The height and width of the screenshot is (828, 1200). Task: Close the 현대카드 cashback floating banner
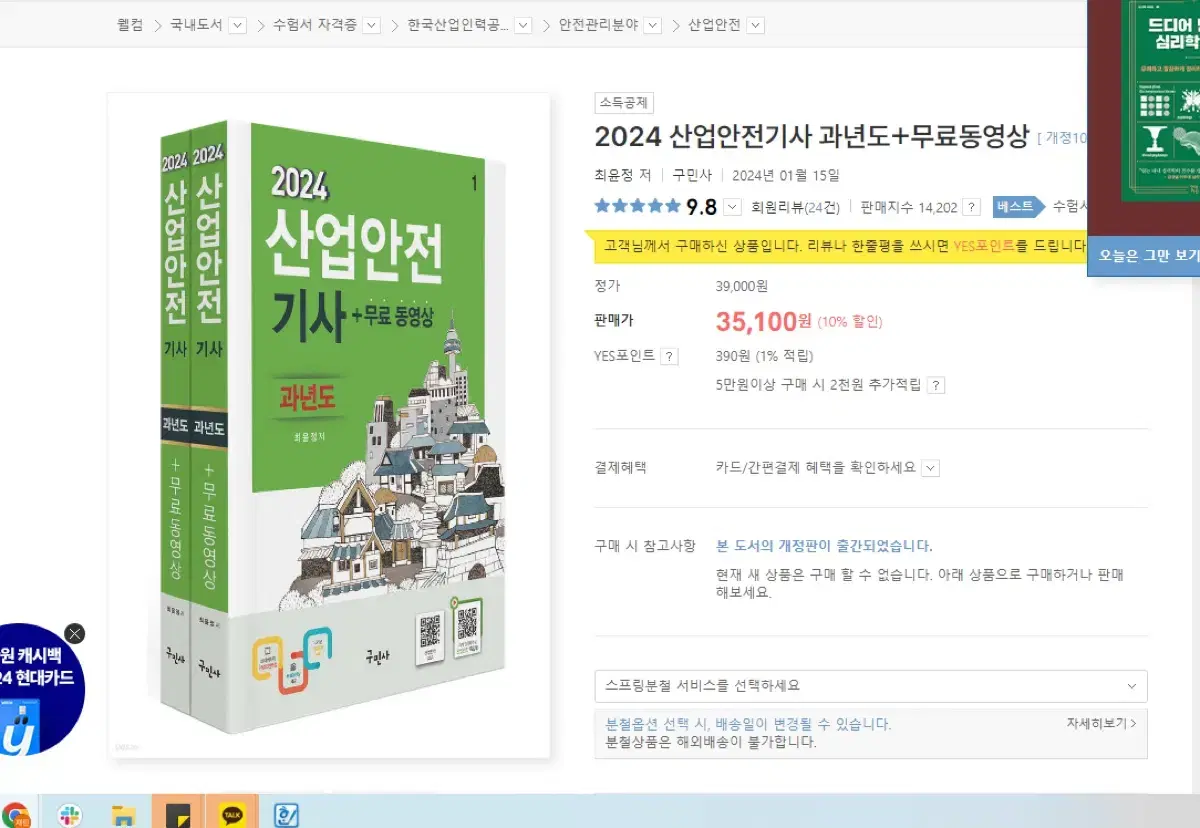[75, 633]
